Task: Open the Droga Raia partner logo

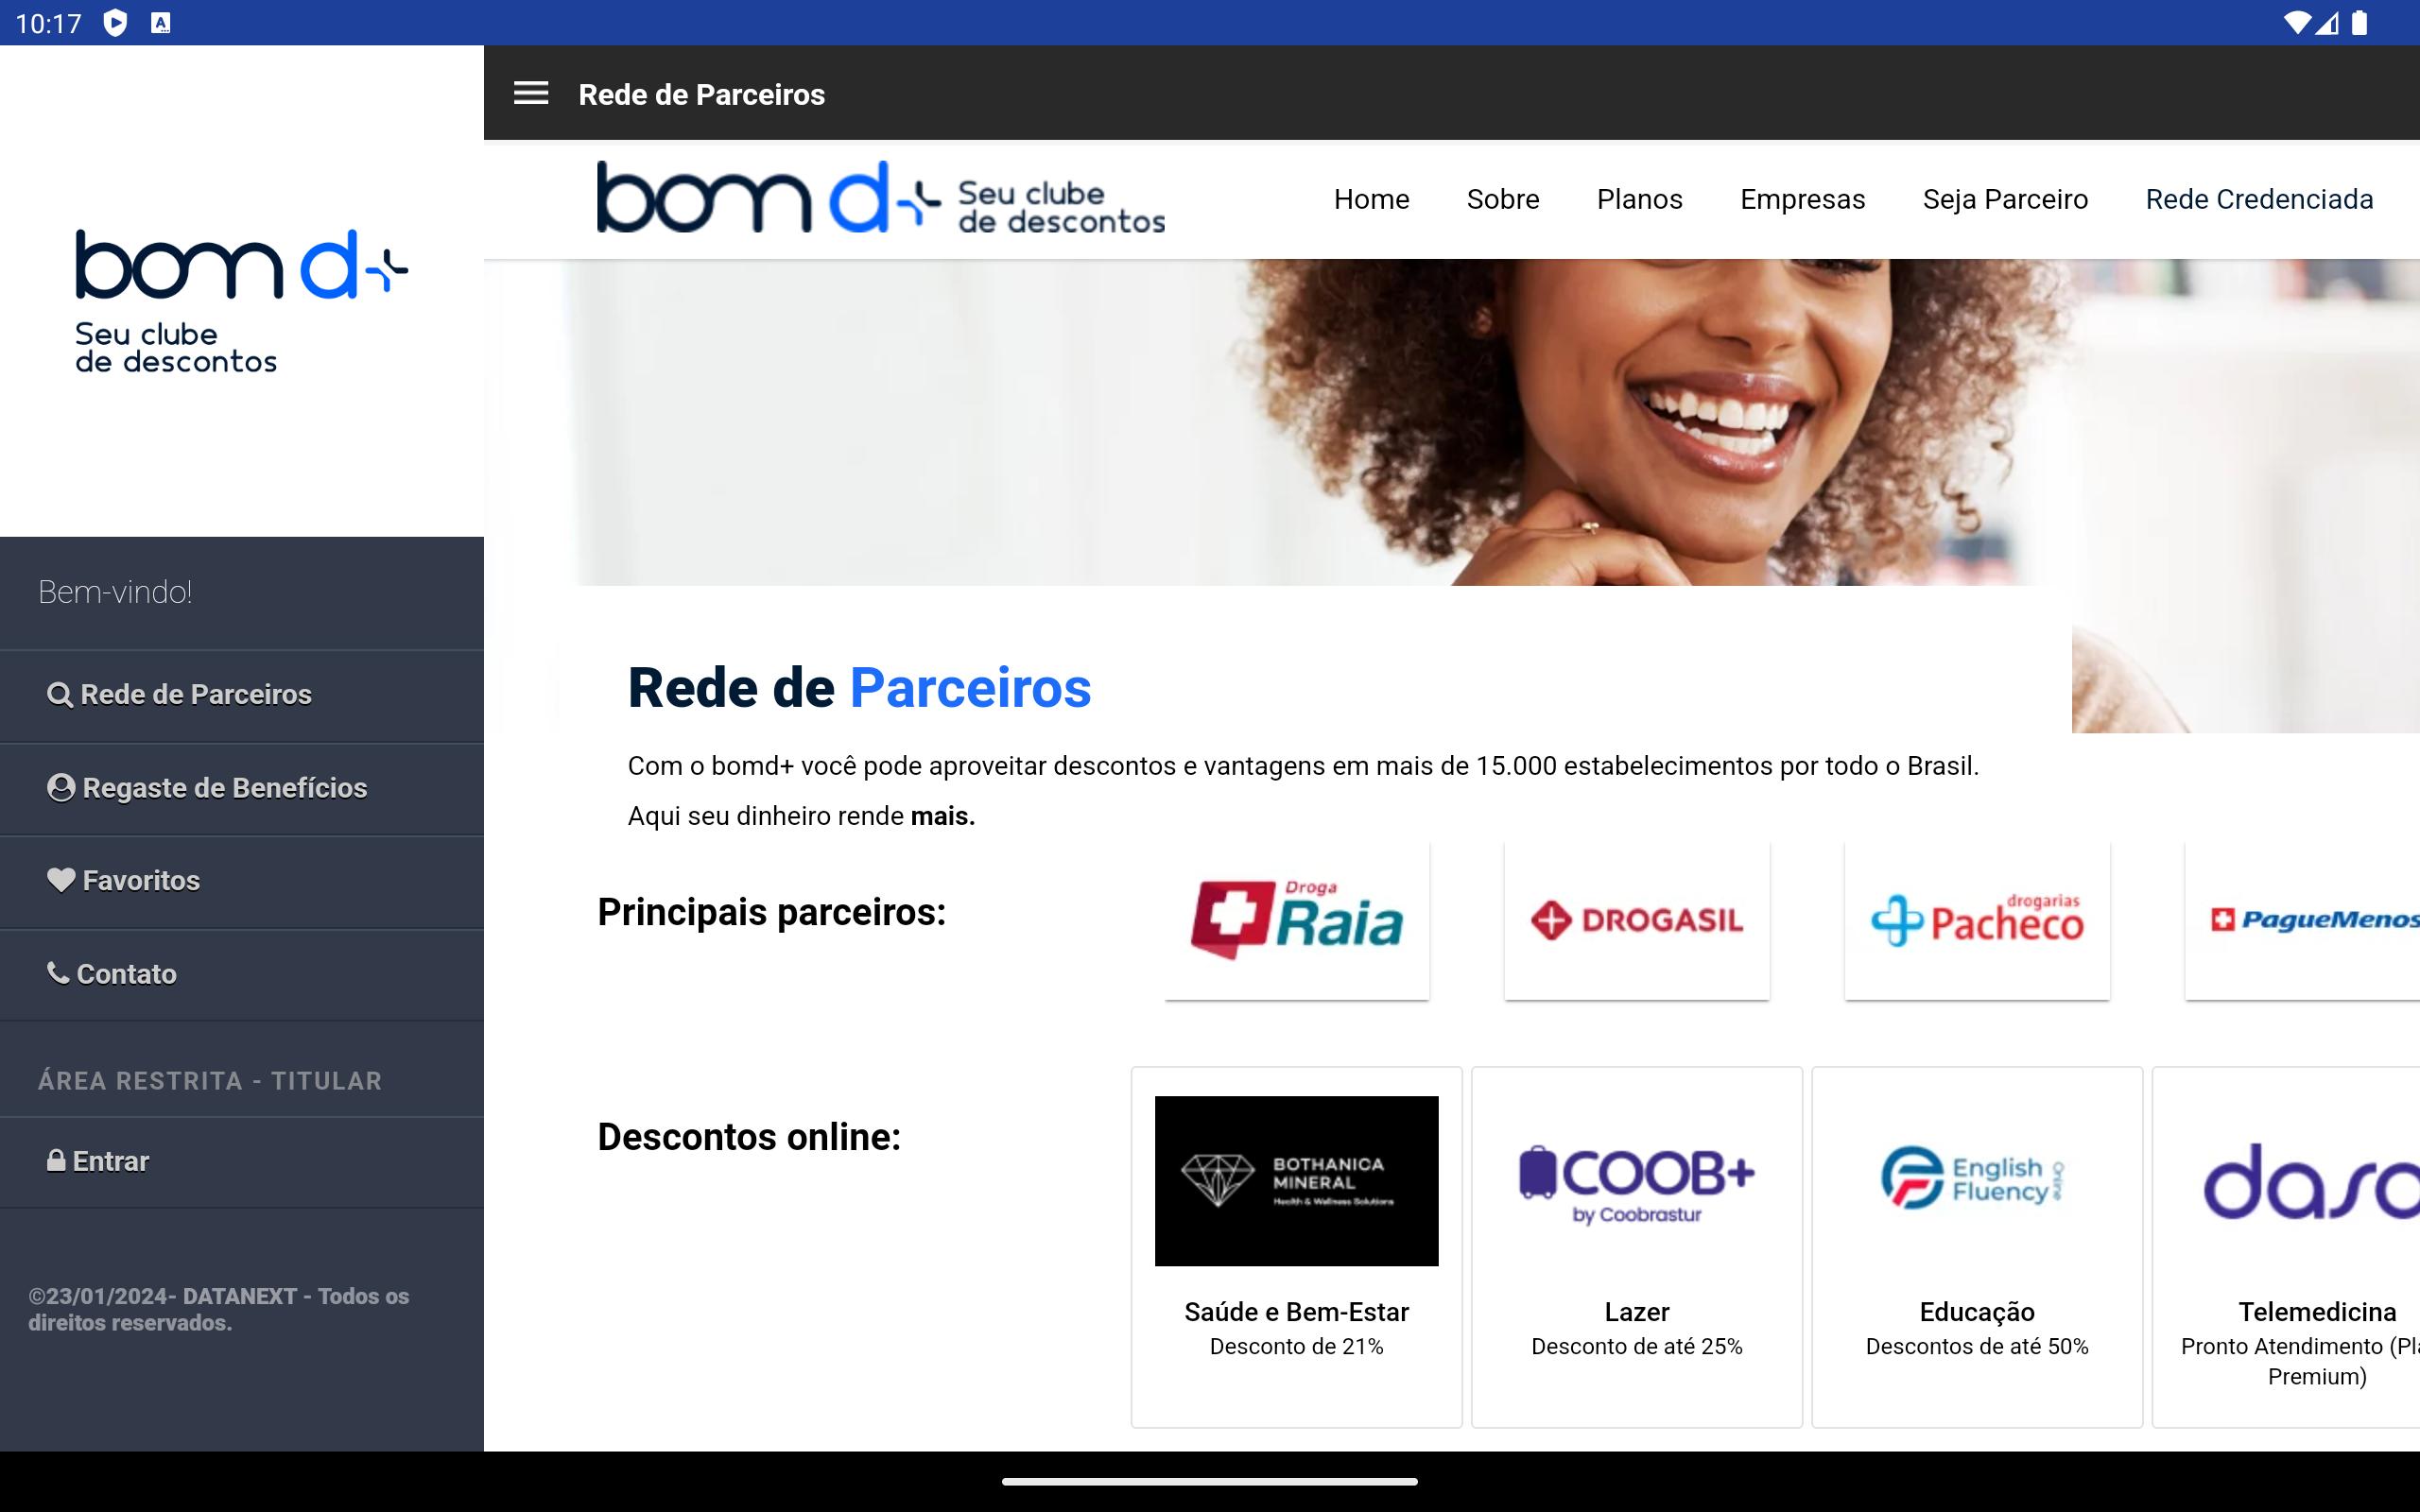Action: tap(1297, 920)
